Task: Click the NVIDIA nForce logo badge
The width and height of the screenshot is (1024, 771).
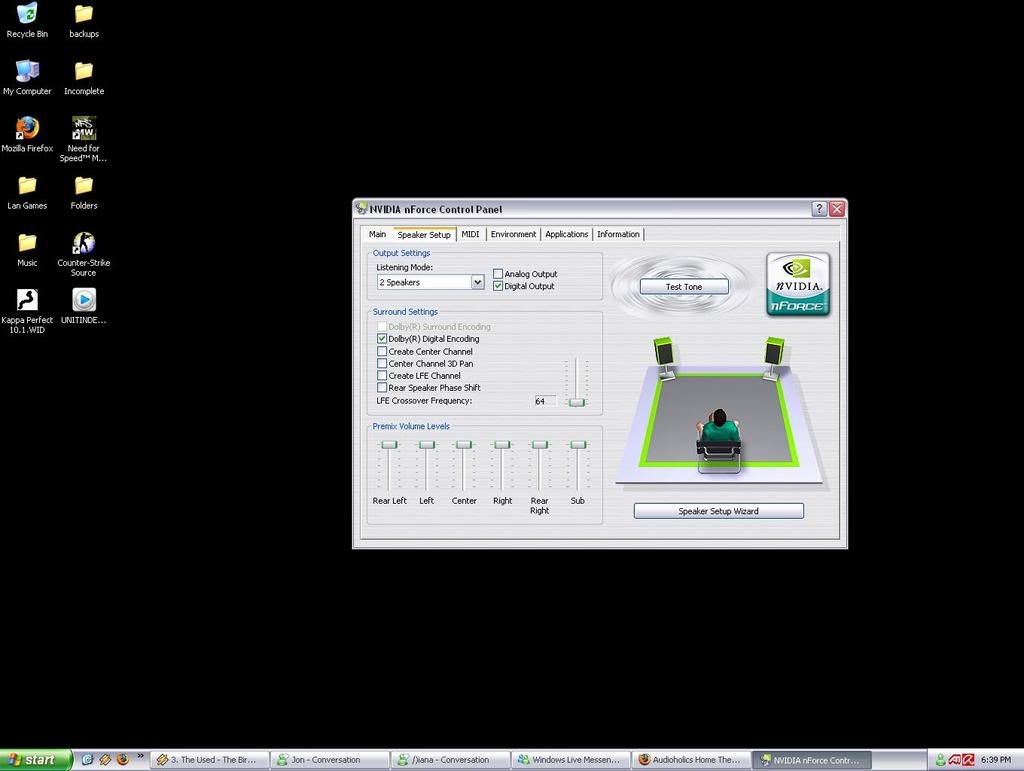Action: [x=797, y=285]
